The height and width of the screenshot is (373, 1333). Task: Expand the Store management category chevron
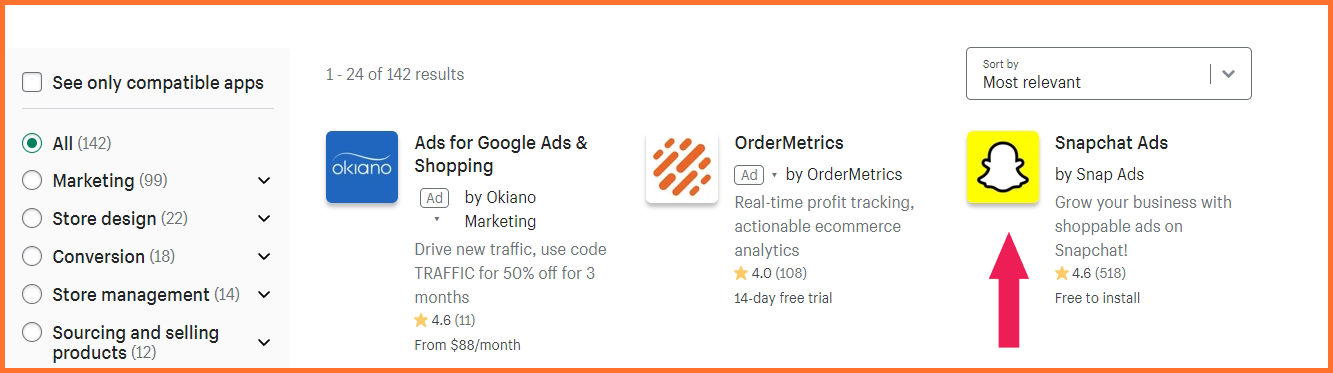pyautogui.click(x=264, y=295)
